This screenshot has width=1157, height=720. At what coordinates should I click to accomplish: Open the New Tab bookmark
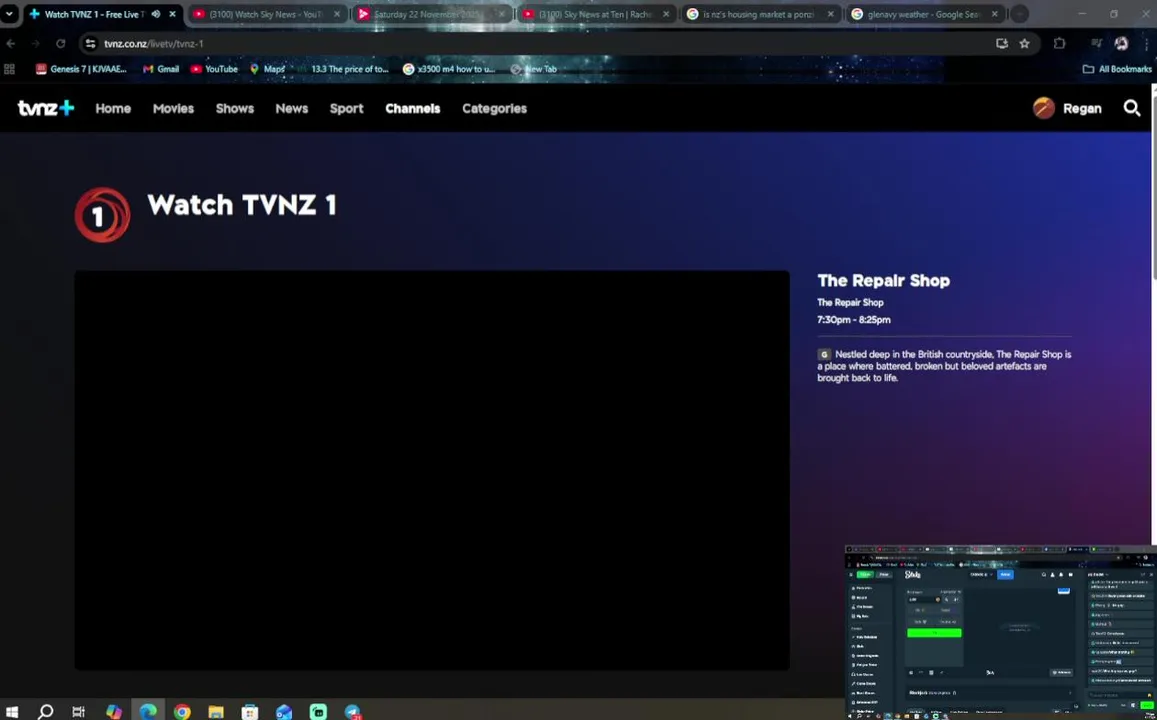[533, 69]
